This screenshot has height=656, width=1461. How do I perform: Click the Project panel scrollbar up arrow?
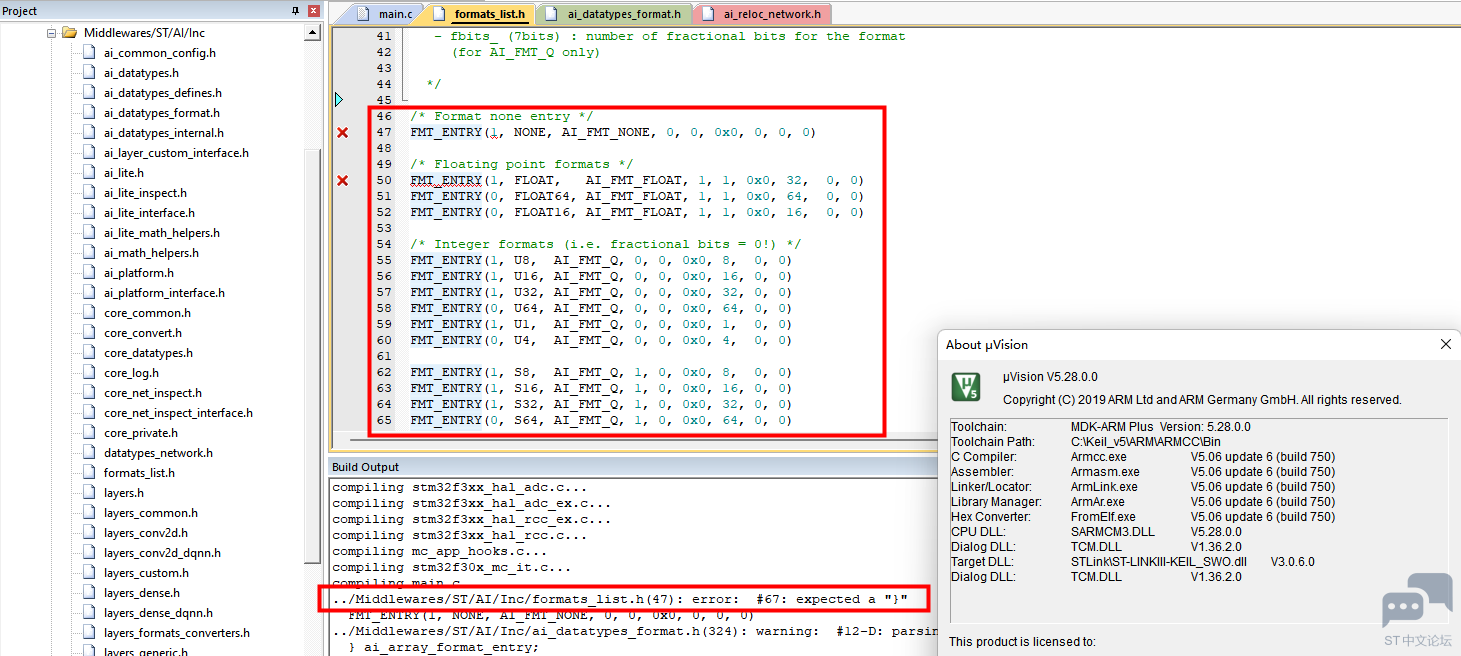point(313,33)
